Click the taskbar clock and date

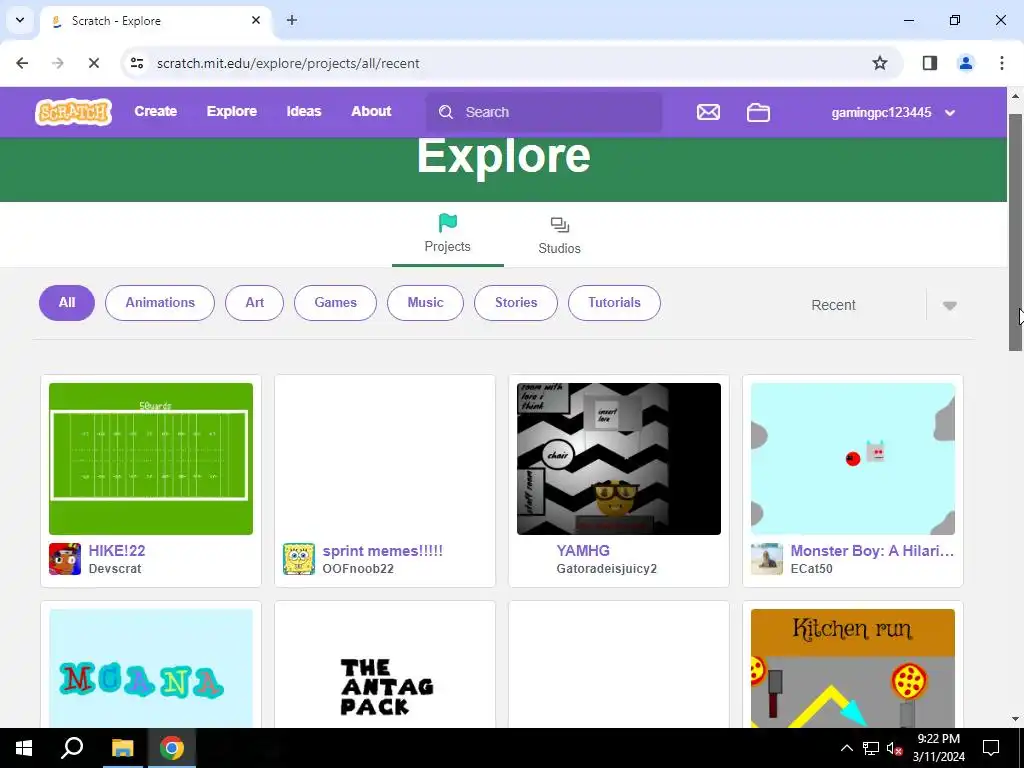[938, 748]
